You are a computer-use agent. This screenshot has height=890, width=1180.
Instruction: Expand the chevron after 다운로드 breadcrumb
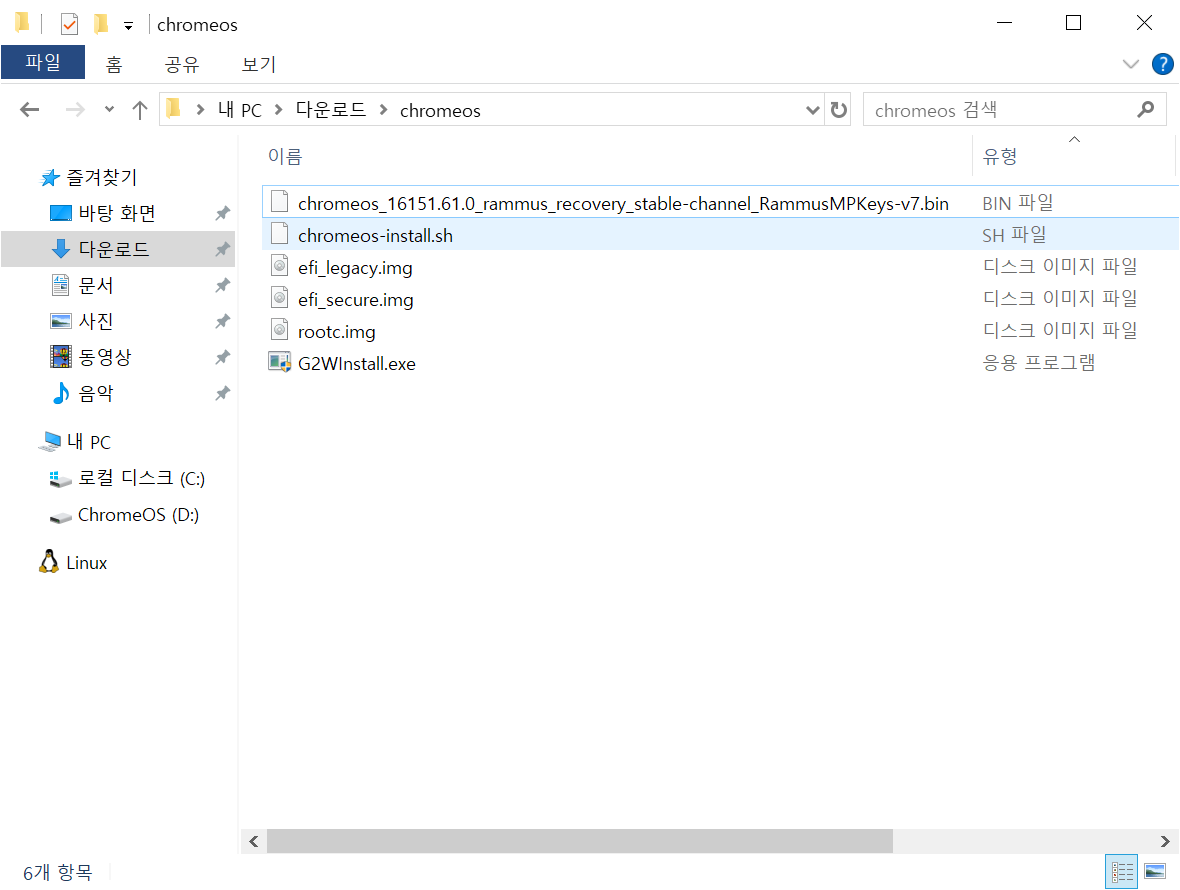click(383, 110)
